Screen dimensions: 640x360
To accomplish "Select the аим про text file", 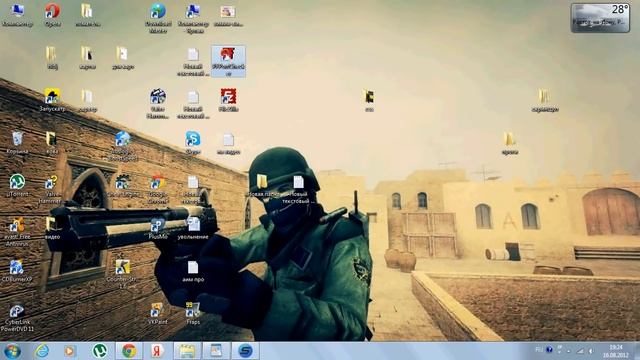I will (193, 271).
